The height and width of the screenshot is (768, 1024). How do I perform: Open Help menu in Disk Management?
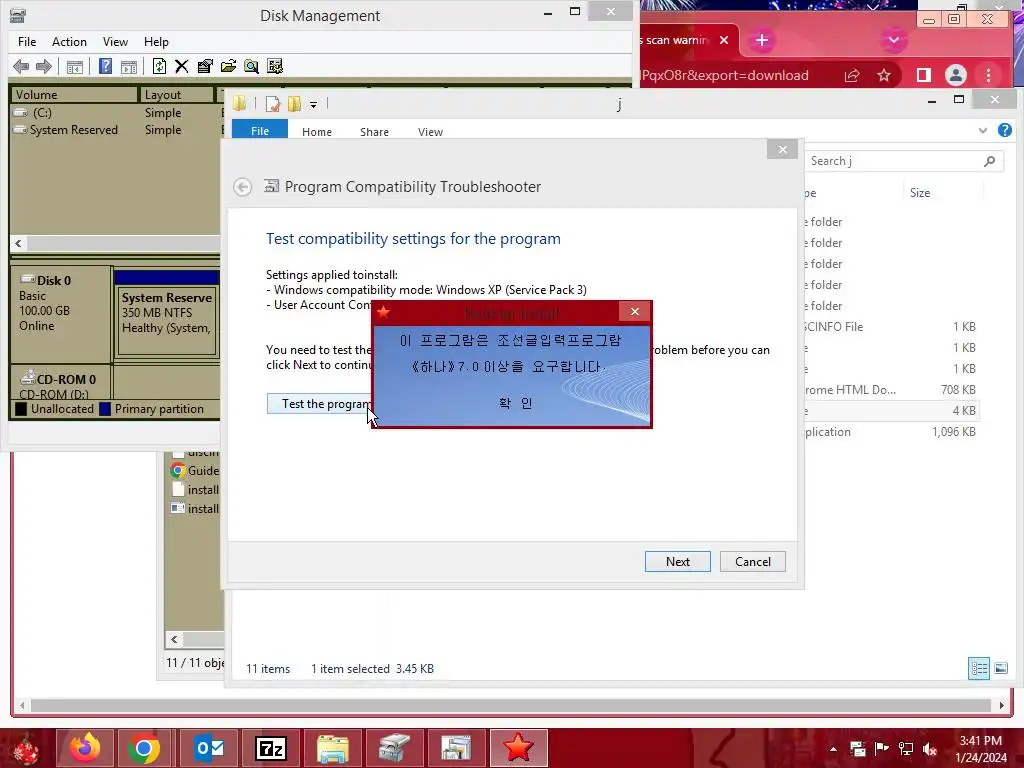click(x=156, y=42)
